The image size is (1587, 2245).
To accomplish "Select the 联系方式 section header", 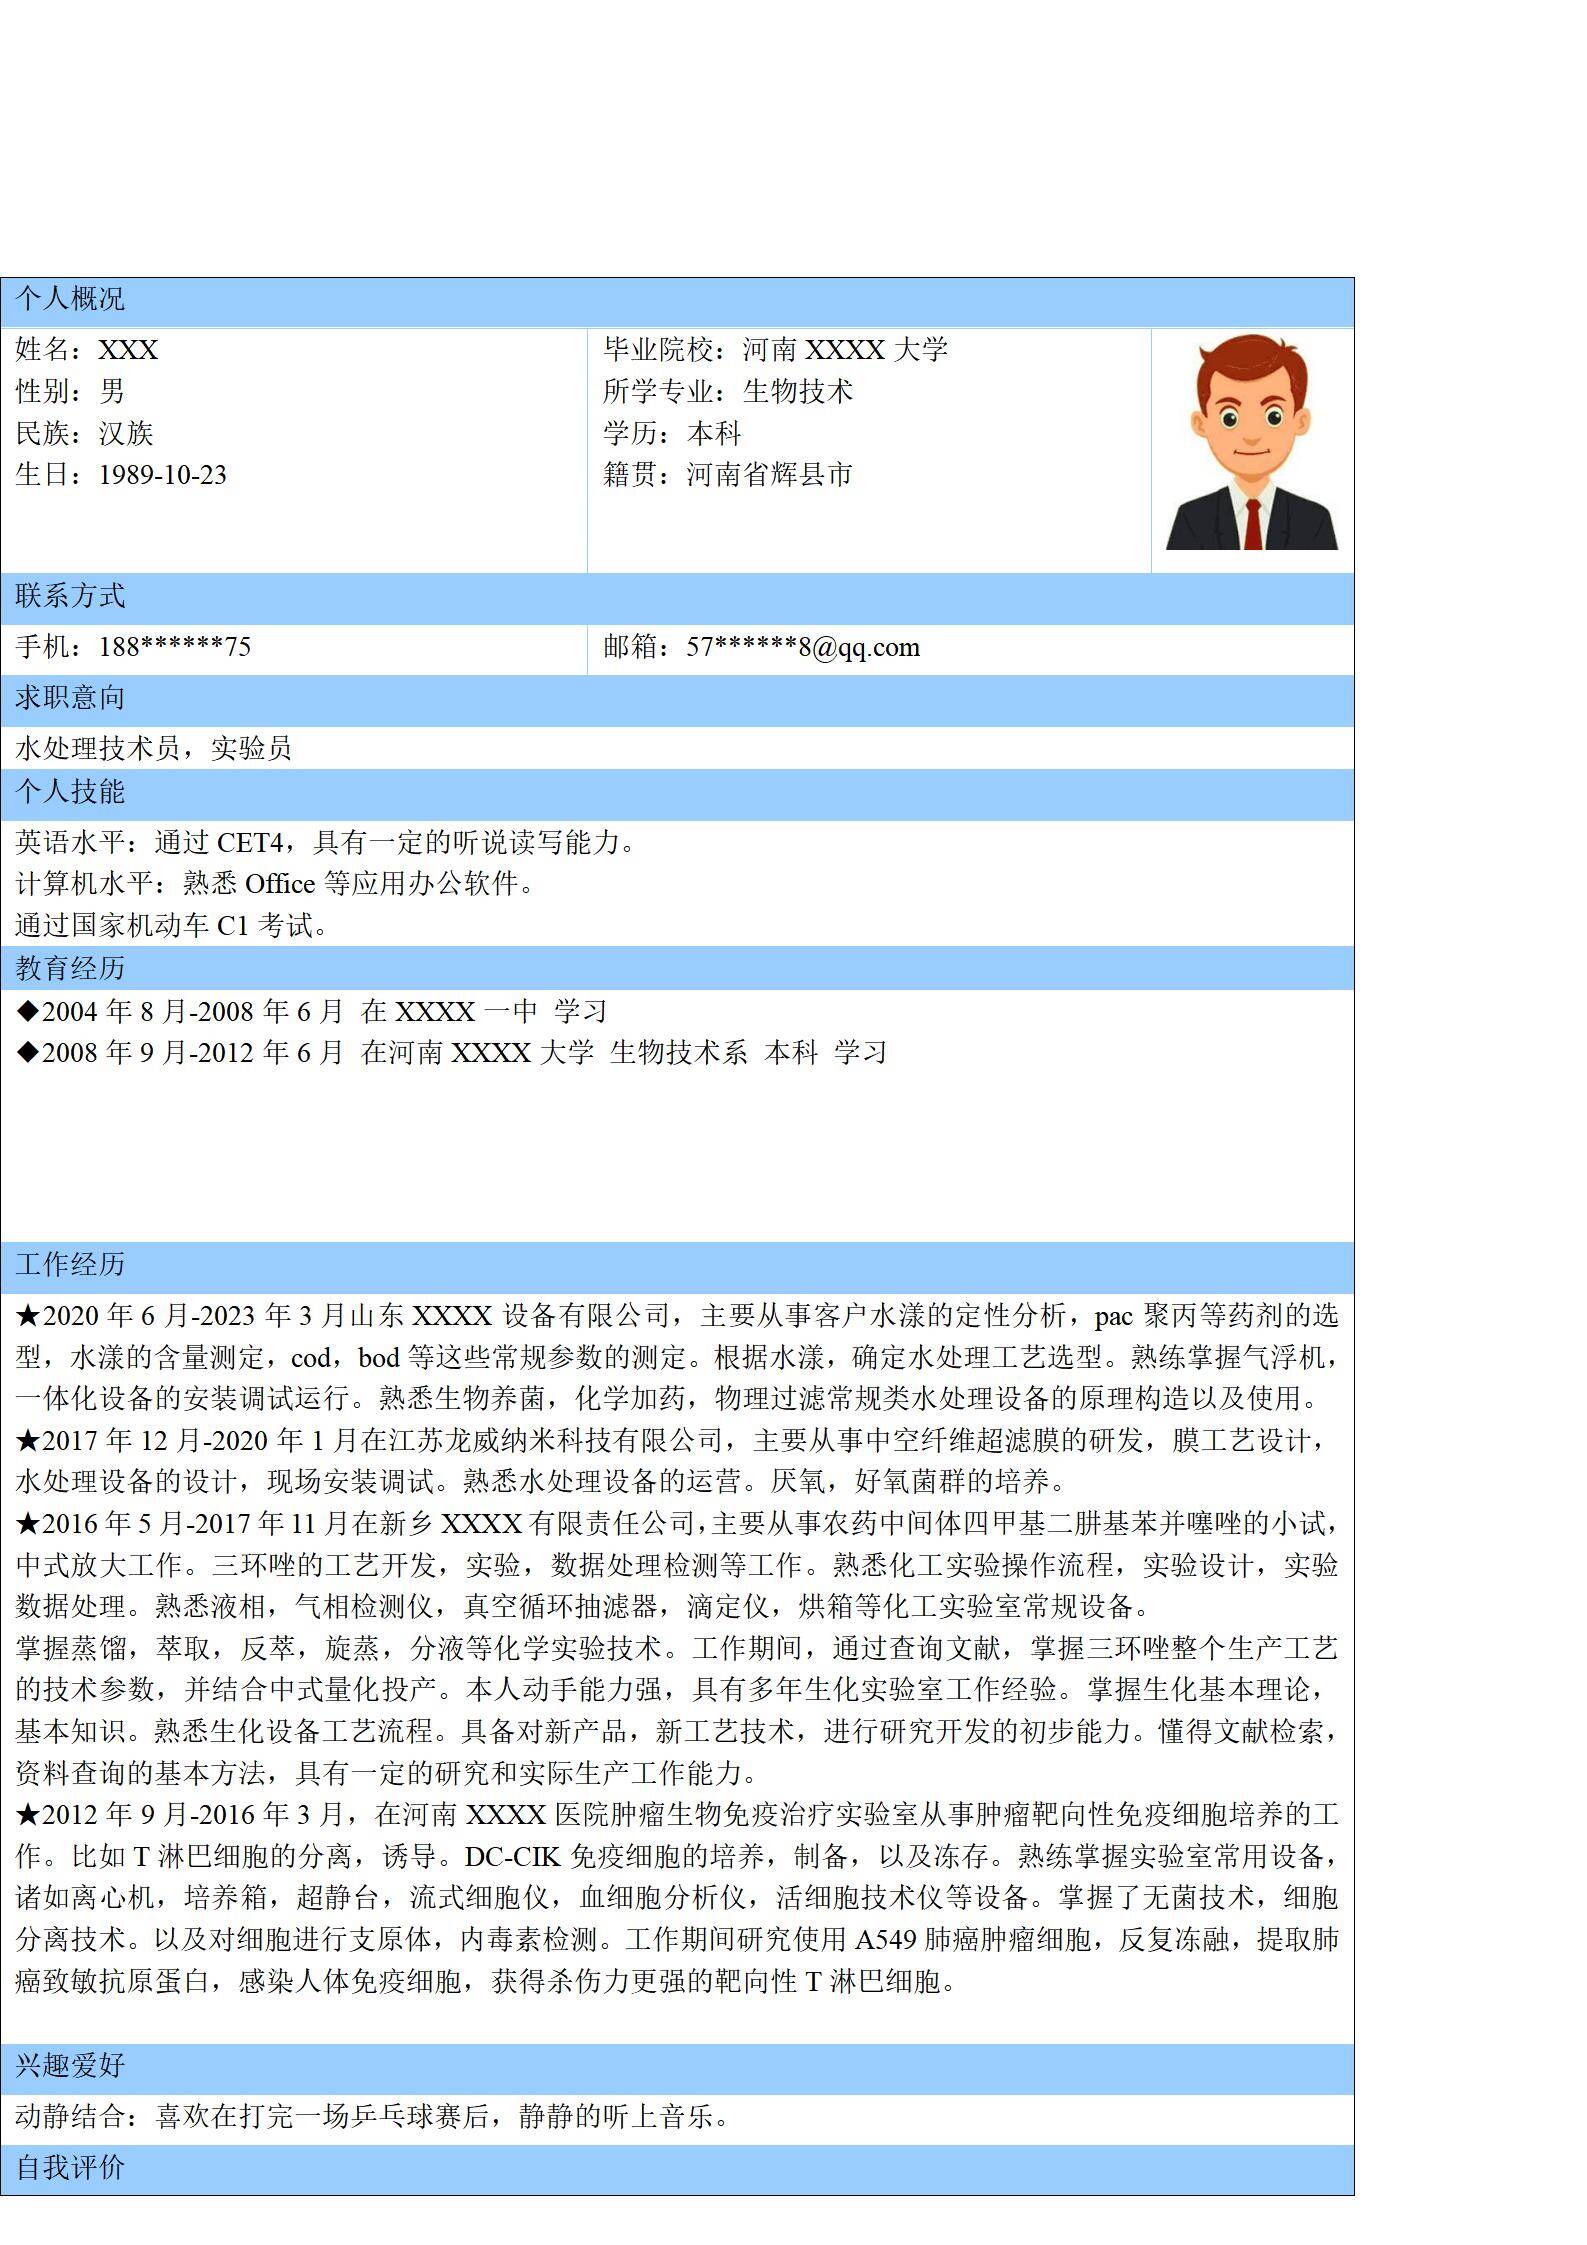I will 70,596.
